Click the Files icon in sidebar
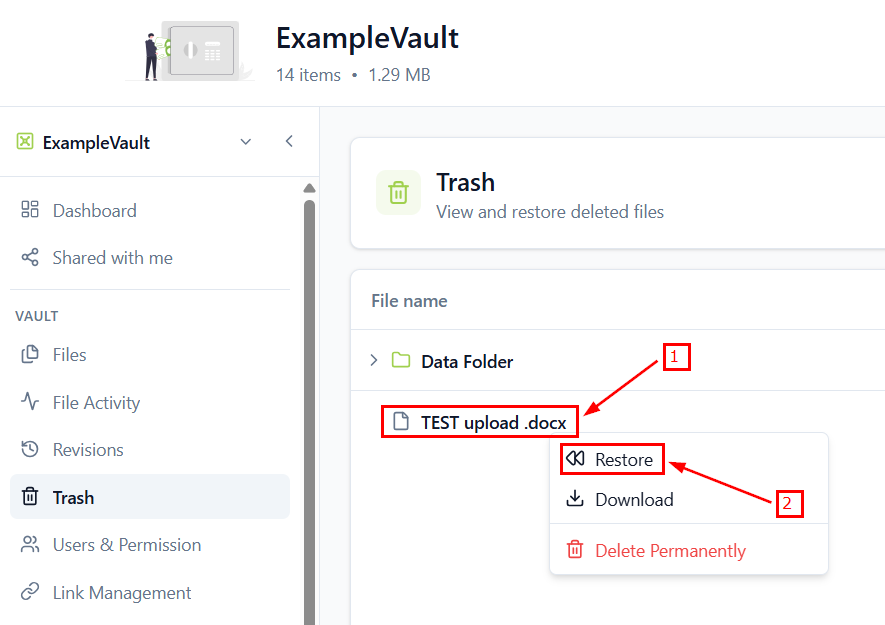 [x=30, y=355]
